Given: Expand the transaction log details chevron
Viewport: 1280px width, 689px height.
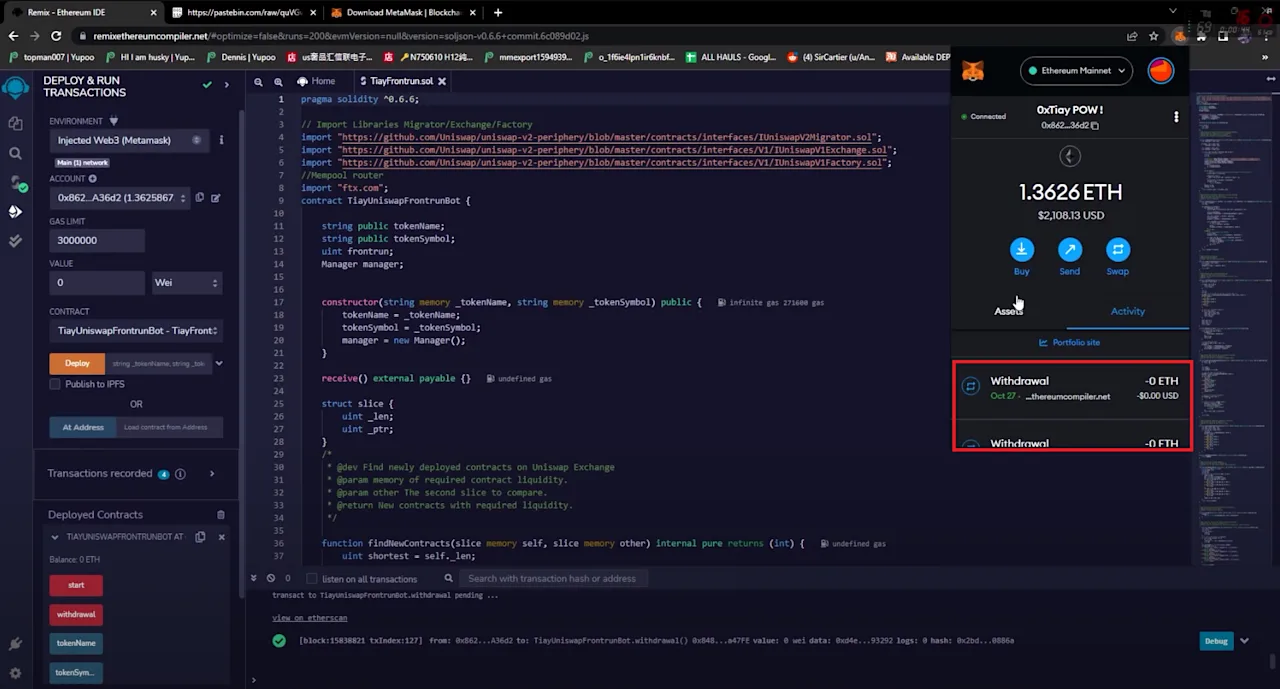Looking at the screenshot, I should tap(1244, 641).
